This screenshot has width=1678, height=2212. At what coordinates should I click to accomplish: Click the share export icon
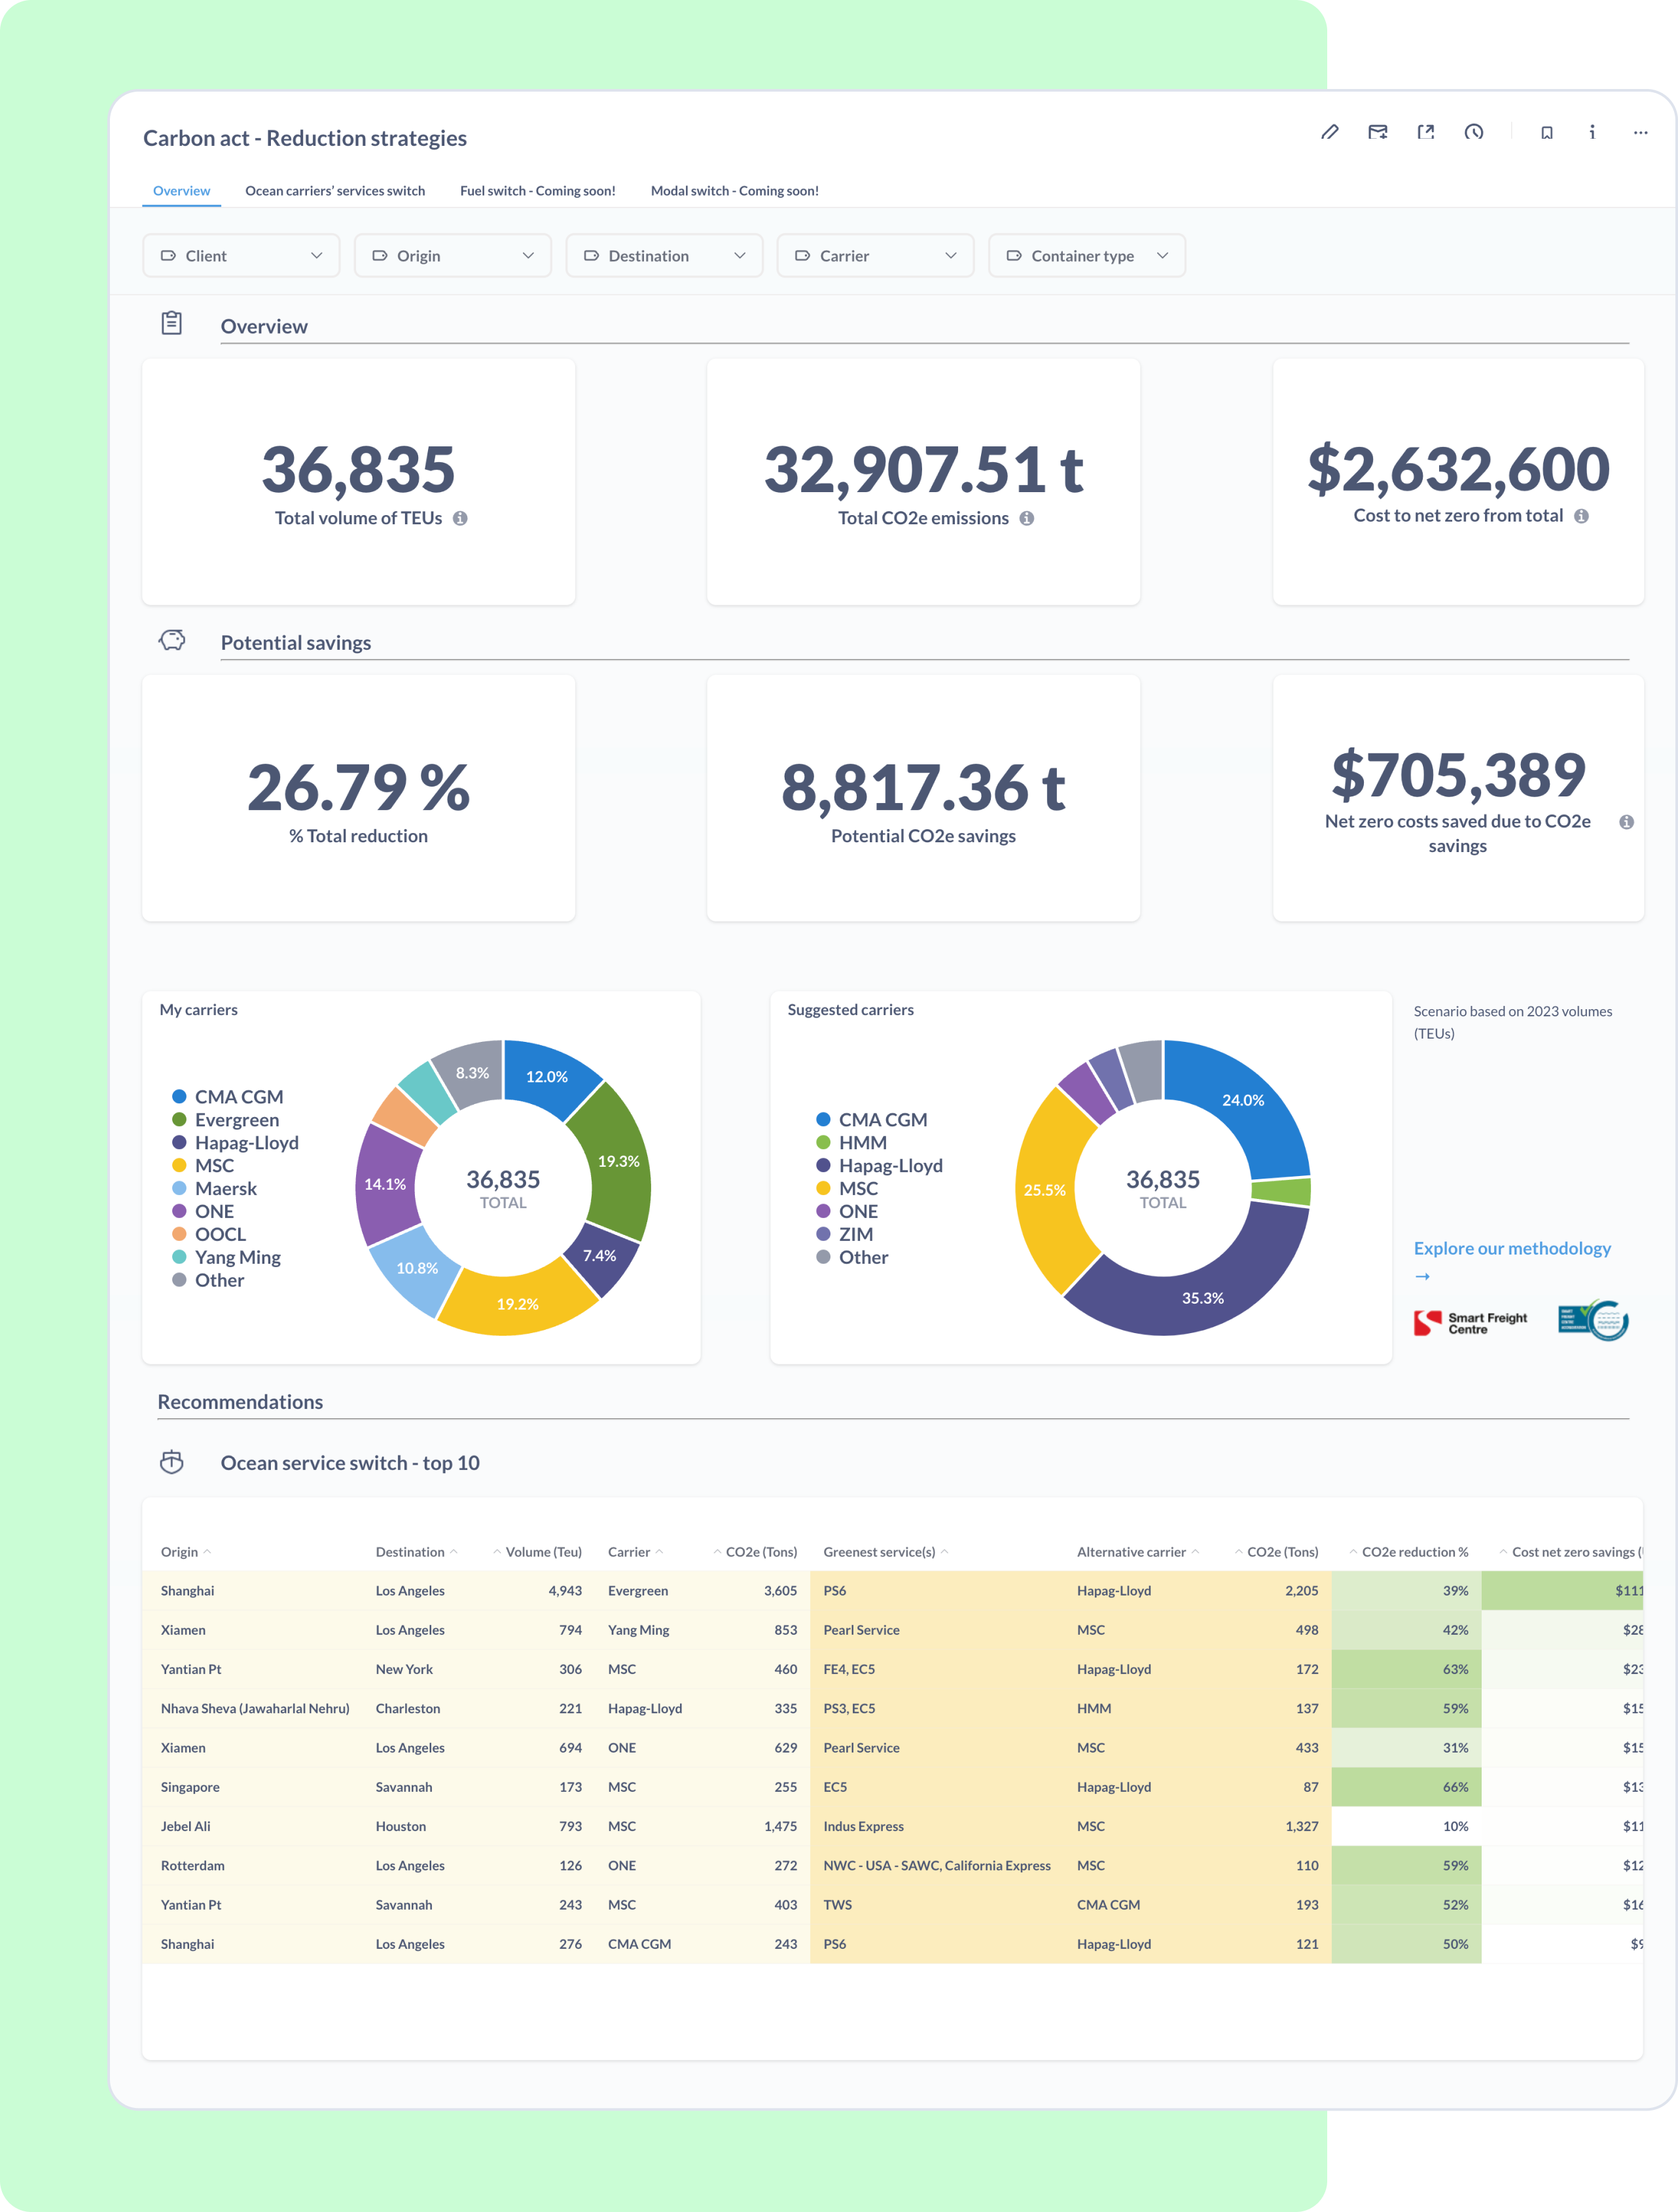1425,132
